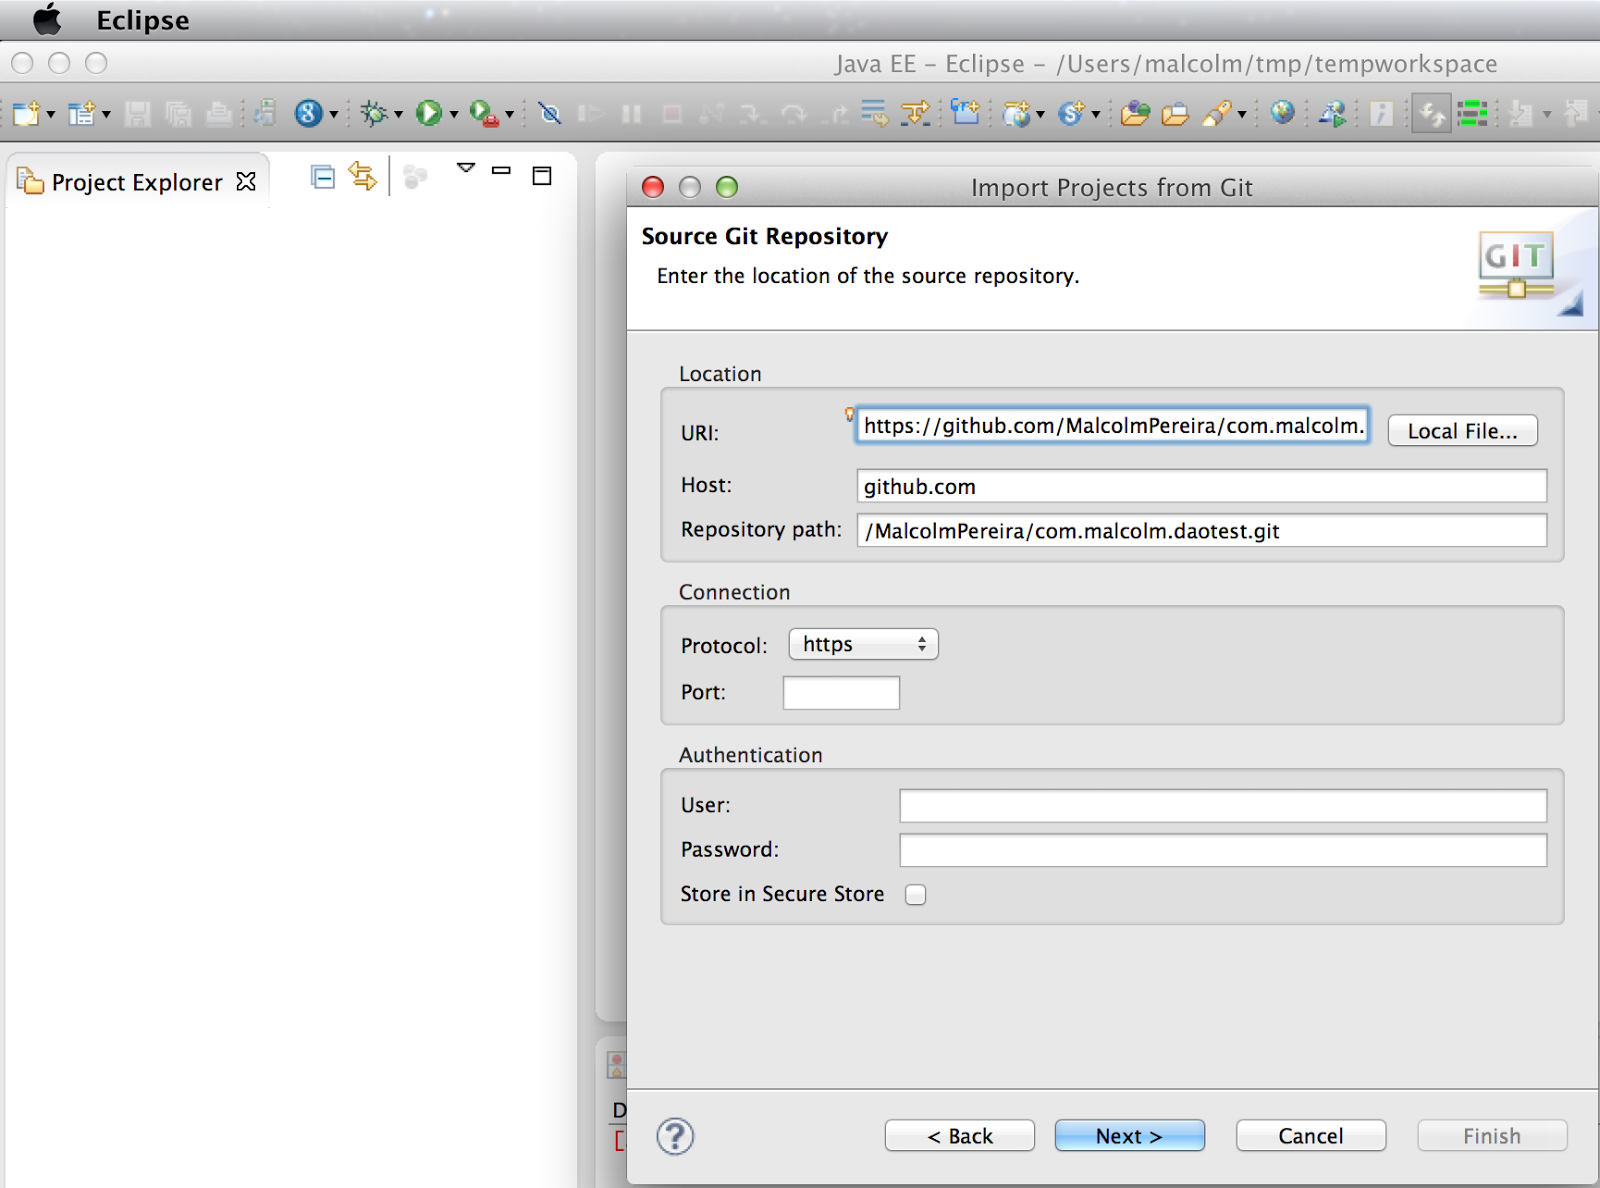Image resolution: width=1600 pixels, height=1188 pixels.
Task: Open the Eclipse application menu
Action: point(143,20)
